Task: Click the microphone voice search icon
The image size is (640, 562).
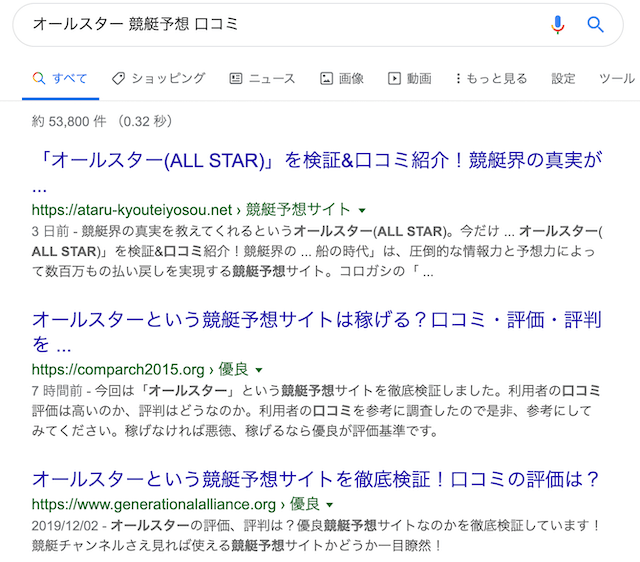Action: tap(558, 24)
